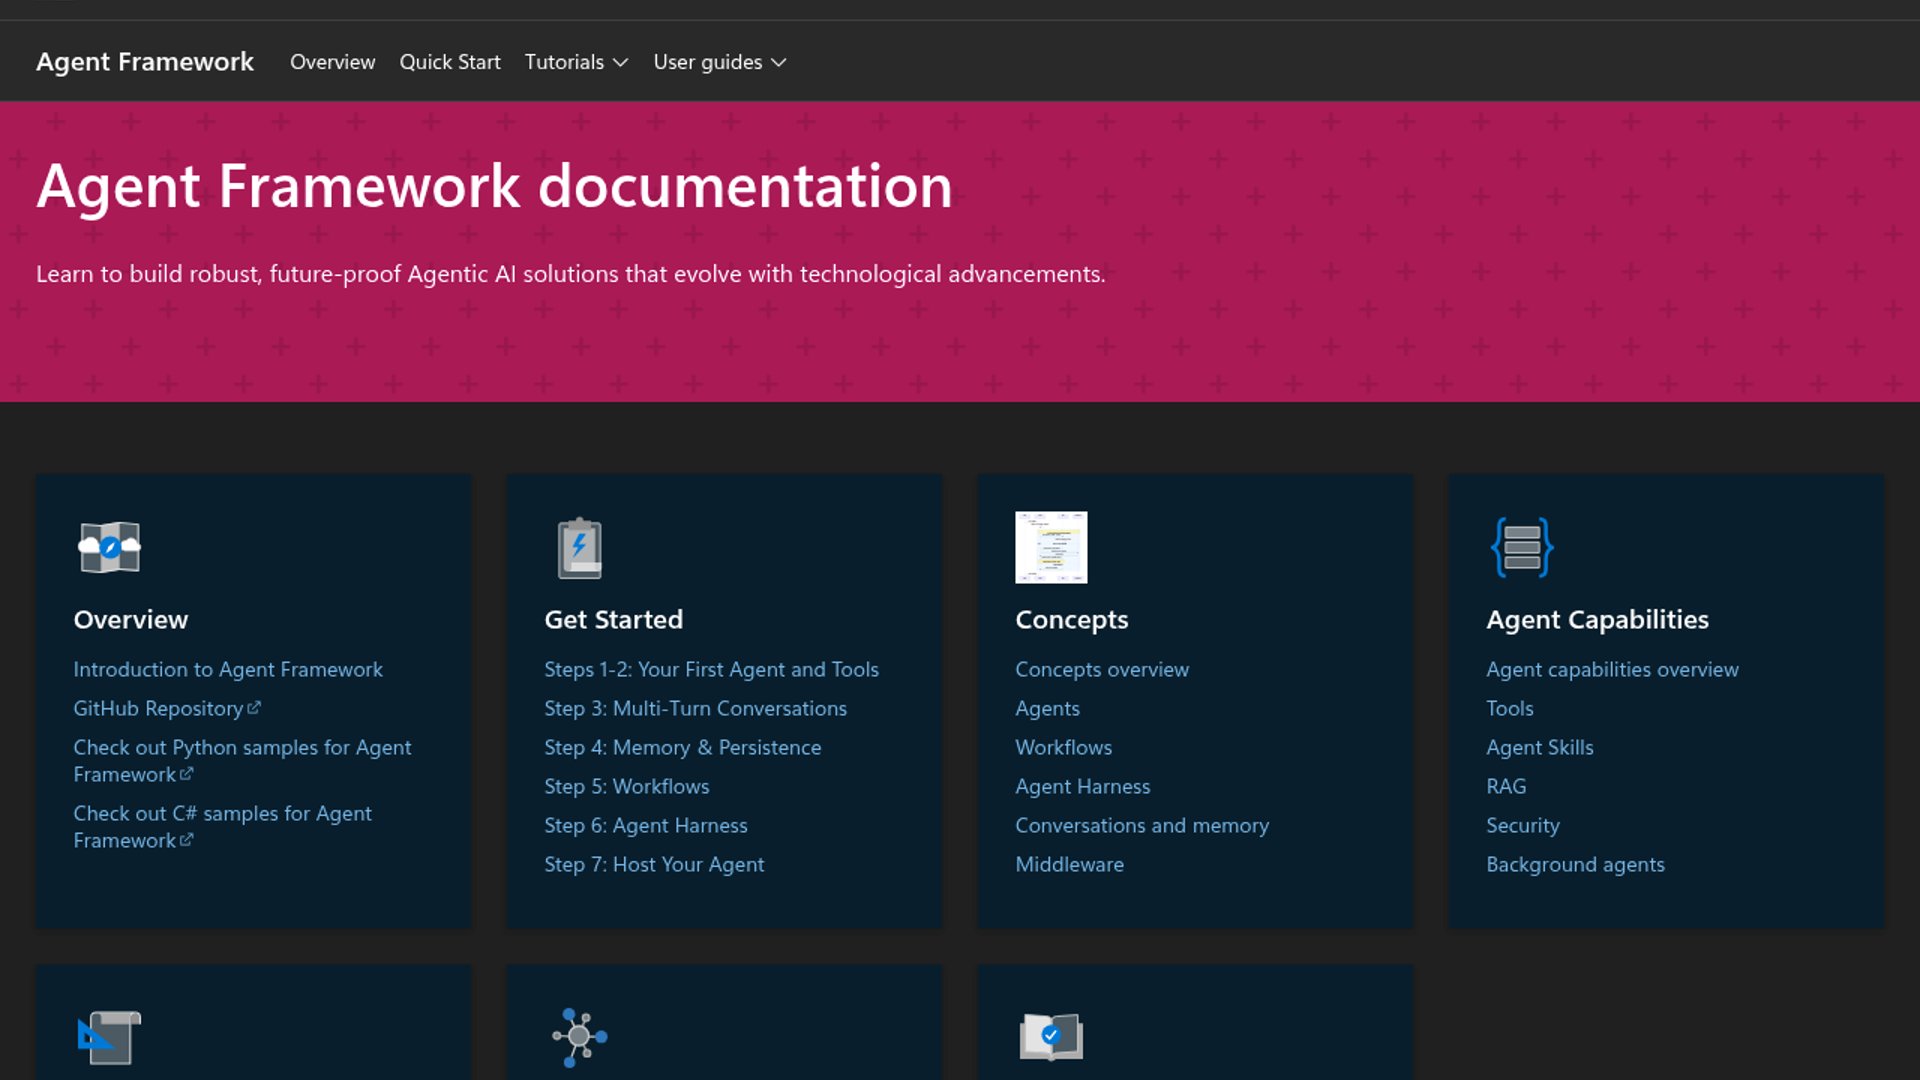Open the Quick Start nav item
Screen dimensions: 1920x1080
point(450,62)
